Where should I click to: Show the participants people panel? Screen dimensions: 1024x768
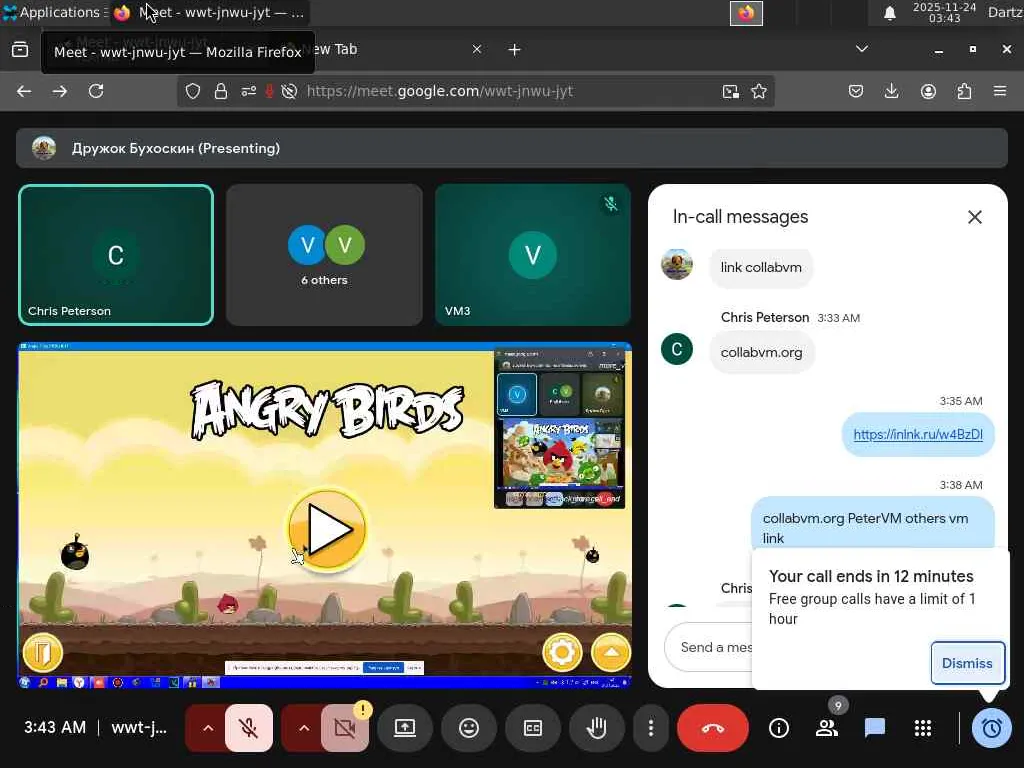tap(827, 728)
